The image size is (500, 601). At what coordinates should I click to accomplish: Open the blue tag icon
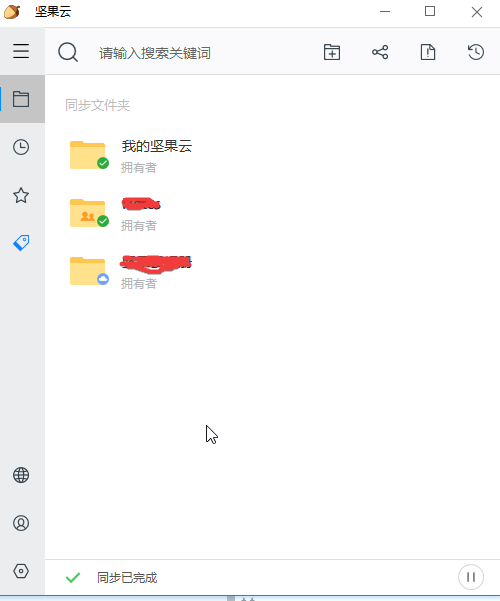tap(21, 243)
